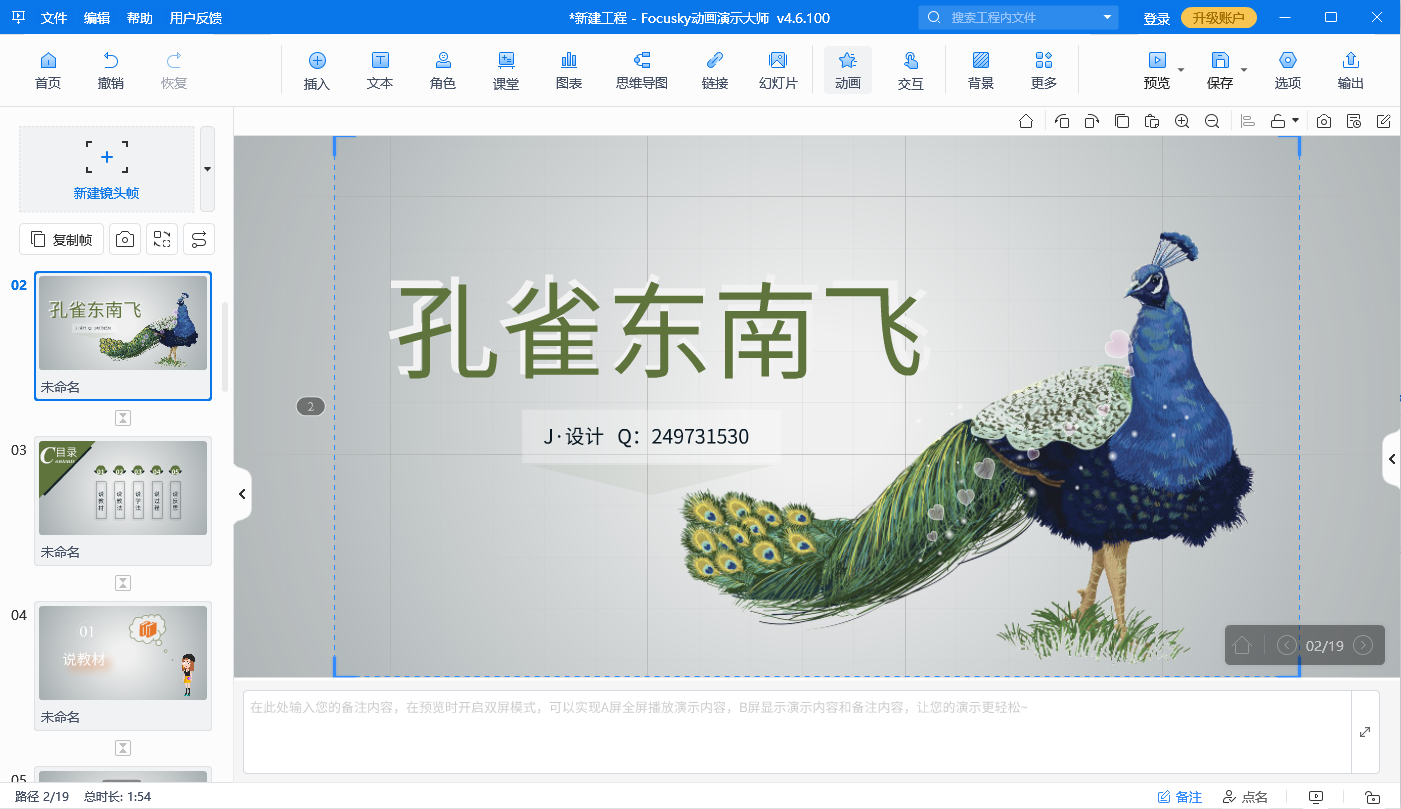Open the 插入 (Insert) tool

click(x=317, y=71)
